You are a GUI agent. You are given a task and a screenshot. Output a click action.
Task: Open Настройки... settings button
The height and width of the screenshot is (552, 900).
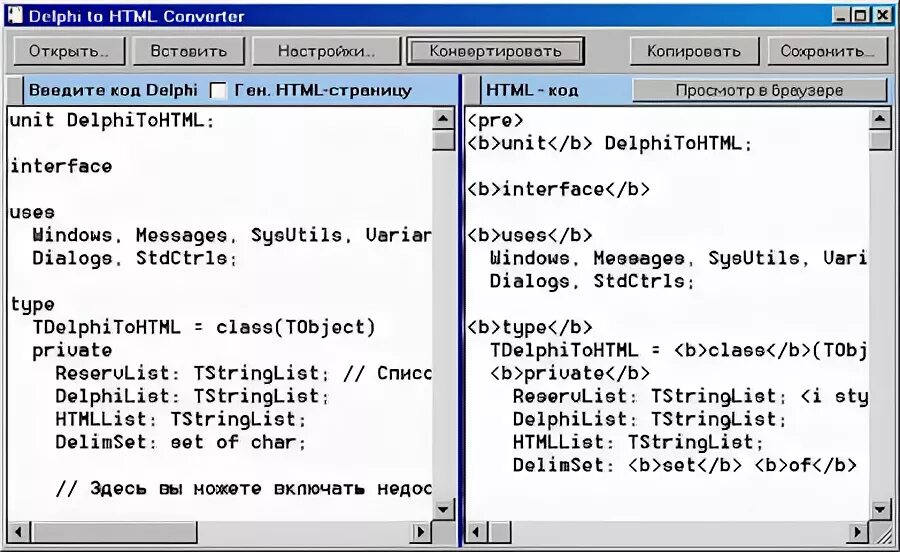coord(326,51)
